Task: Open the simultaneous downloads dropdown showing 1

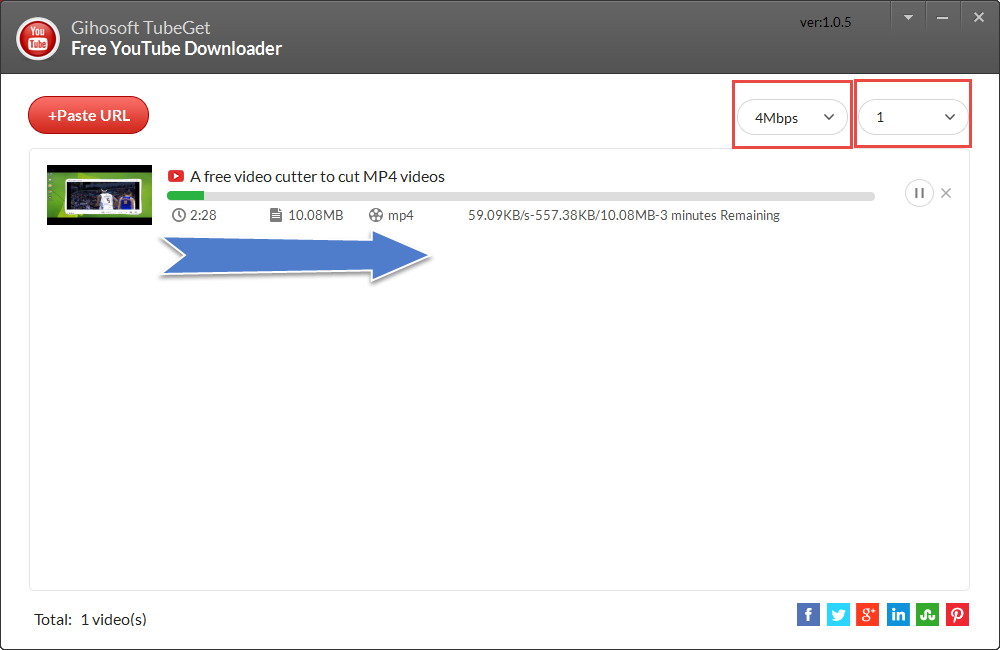Action: point(913,117)
